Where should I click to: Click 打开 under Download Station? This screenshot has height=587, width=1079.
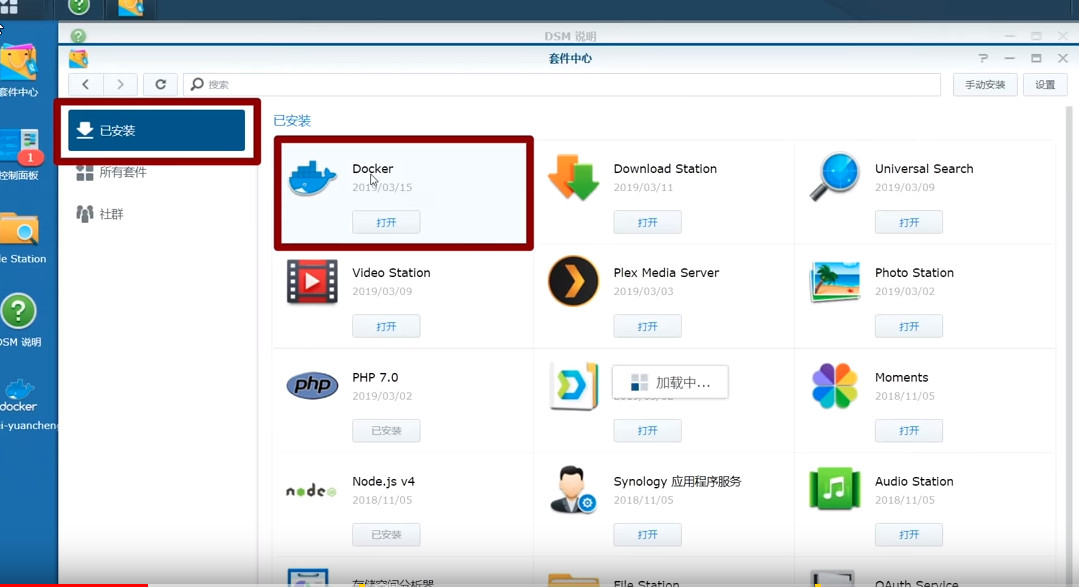coord(648,222)
